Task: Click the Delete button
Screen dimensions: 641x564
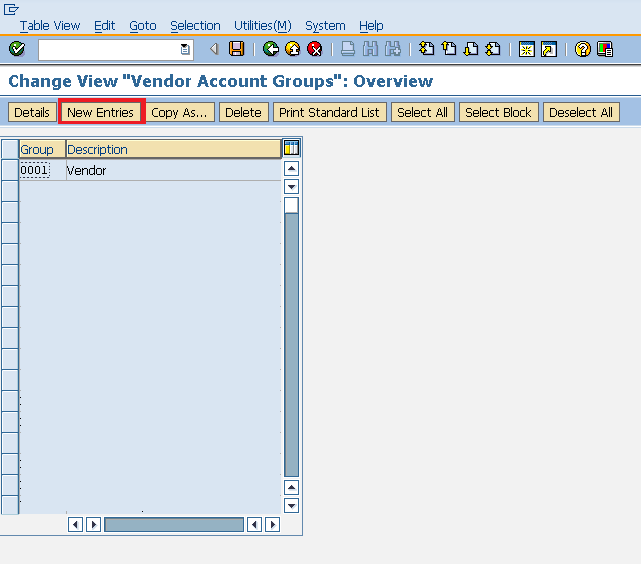Action: click(243, 112)
